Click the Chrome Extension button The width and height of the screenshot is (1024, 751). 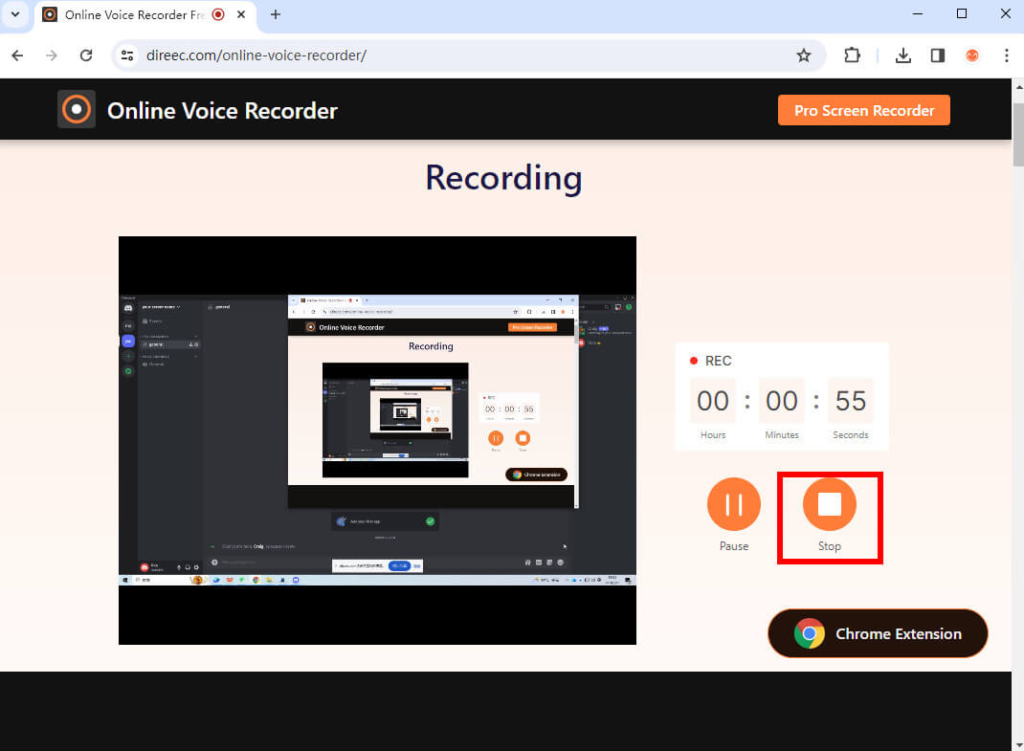(x=877, y=633)
